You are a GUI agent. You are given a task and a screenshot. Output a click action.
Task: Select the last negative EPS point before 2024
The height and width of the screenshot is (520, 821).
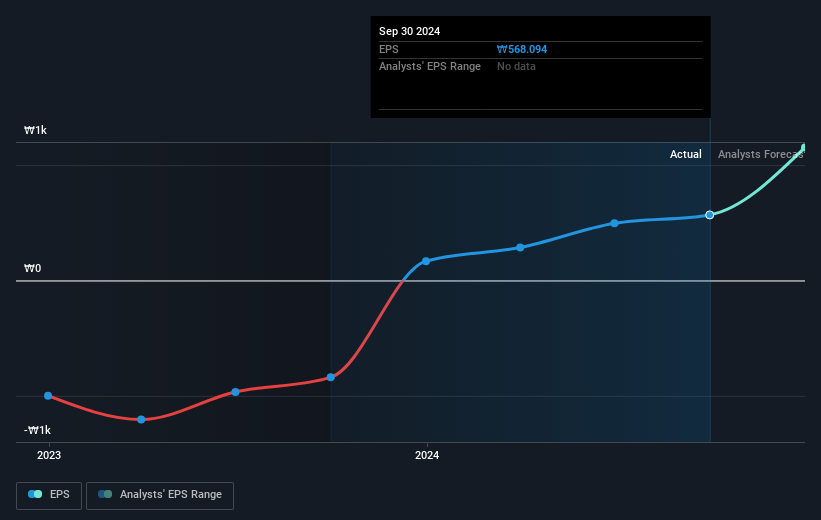click(330, 377)
